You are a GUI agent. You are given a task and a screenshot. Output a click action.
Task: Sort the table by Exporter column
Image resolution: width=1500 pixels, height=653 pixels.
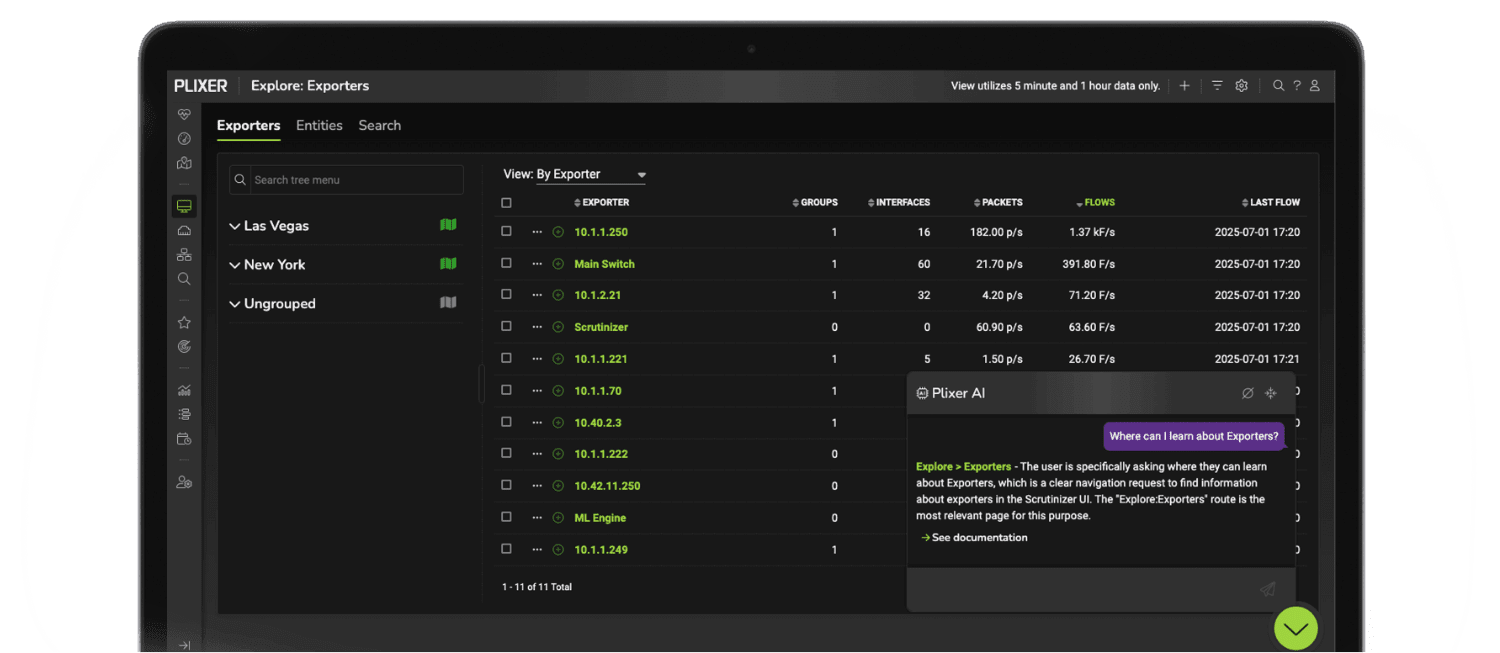[x=602, y=203]
